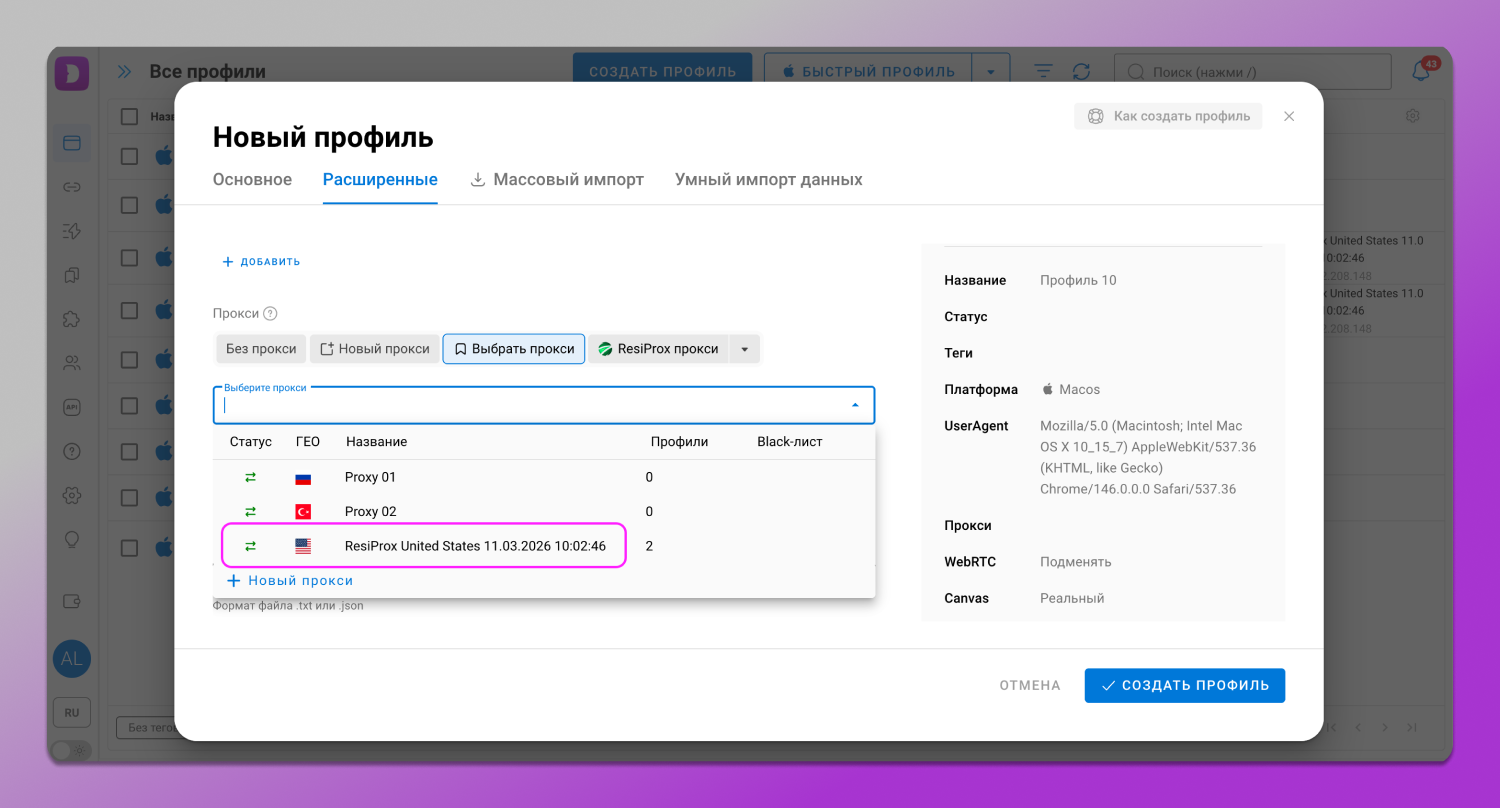The height and width of the screenshot is (808, 1500).
Task: Open the filter icon next to search
Action: (1042, 71)
